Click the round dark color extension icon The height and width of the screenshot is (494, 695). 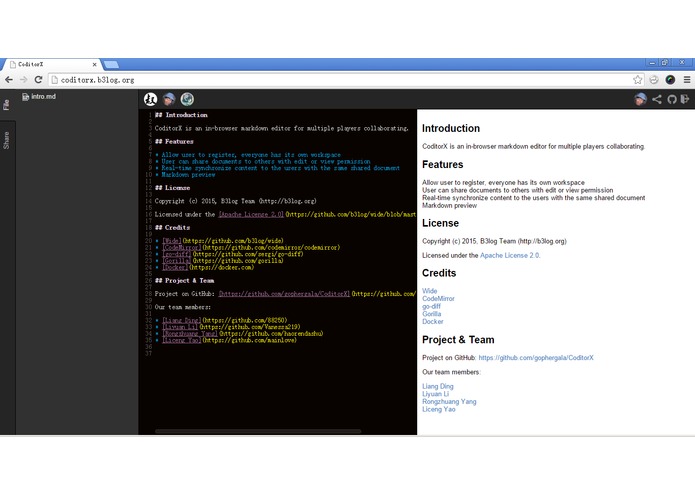(670, 80)
